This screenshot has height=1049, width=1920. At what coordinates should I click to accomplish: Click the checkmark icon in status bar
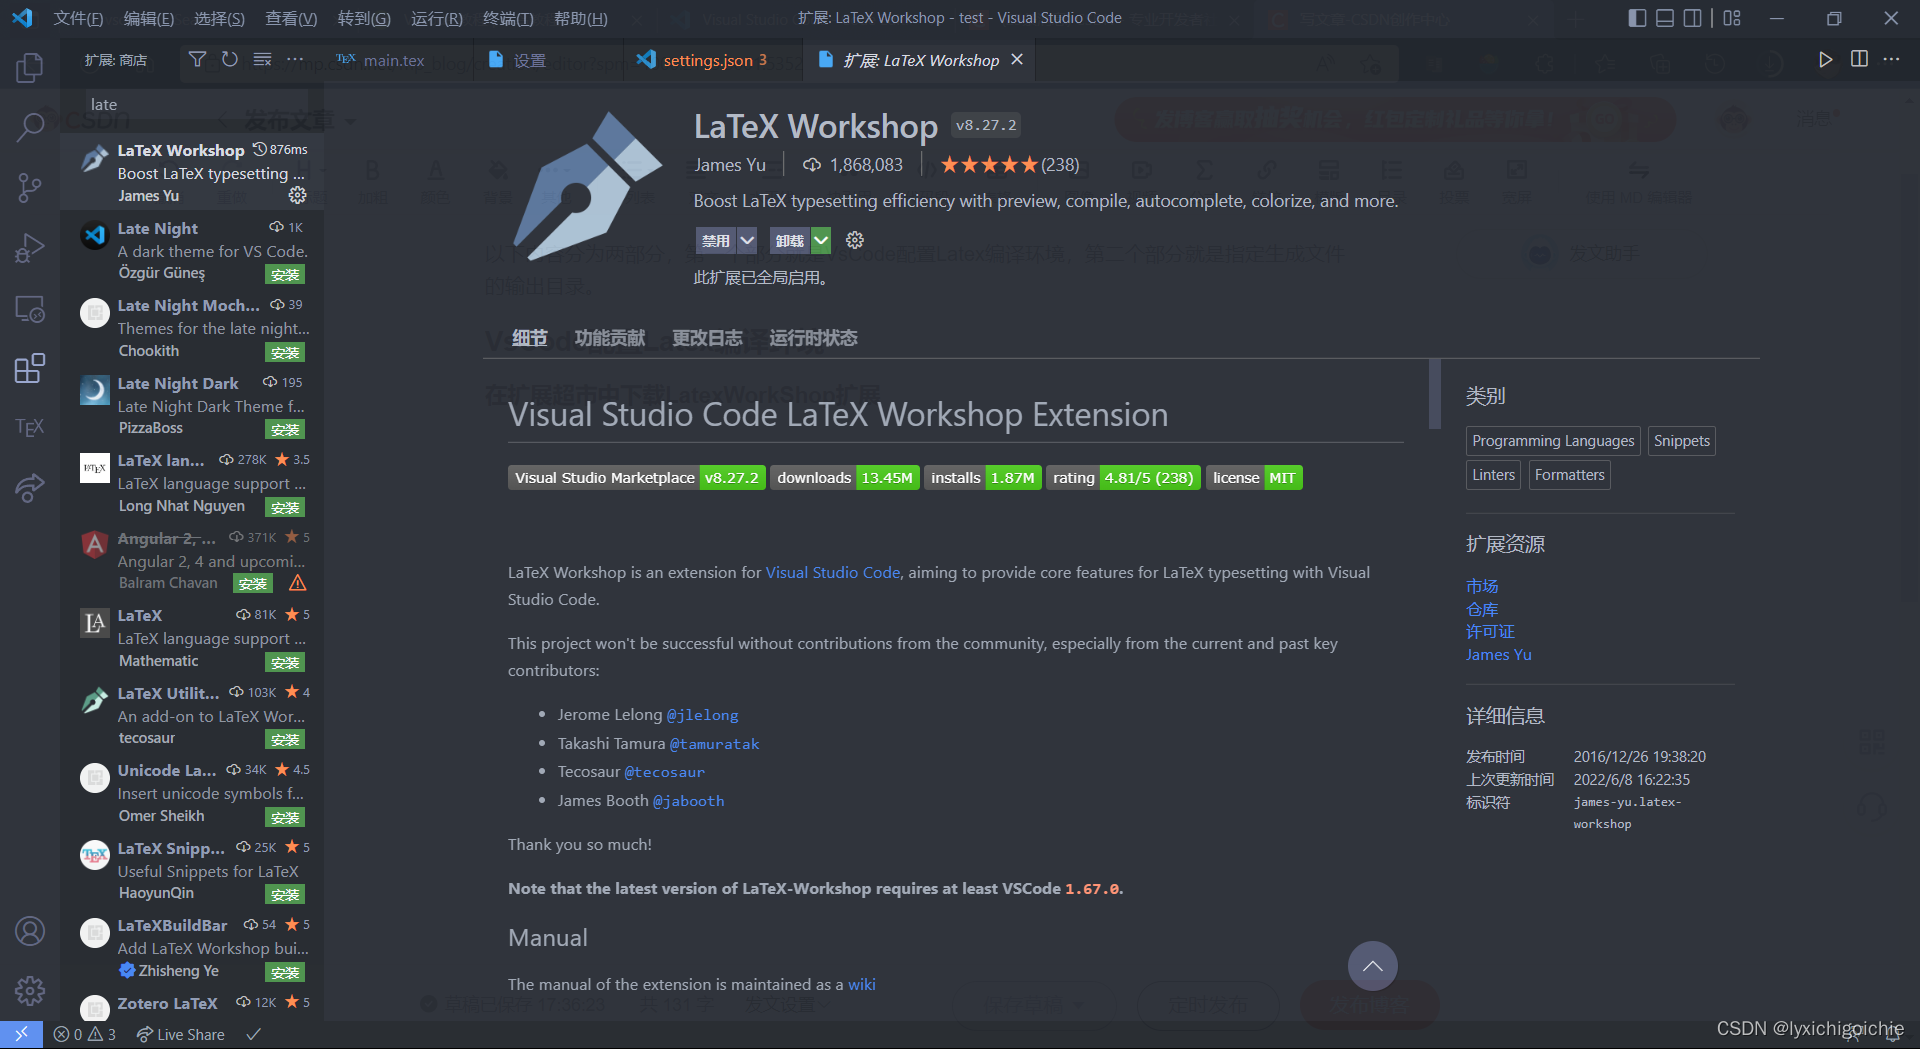tap(253, 1035)
